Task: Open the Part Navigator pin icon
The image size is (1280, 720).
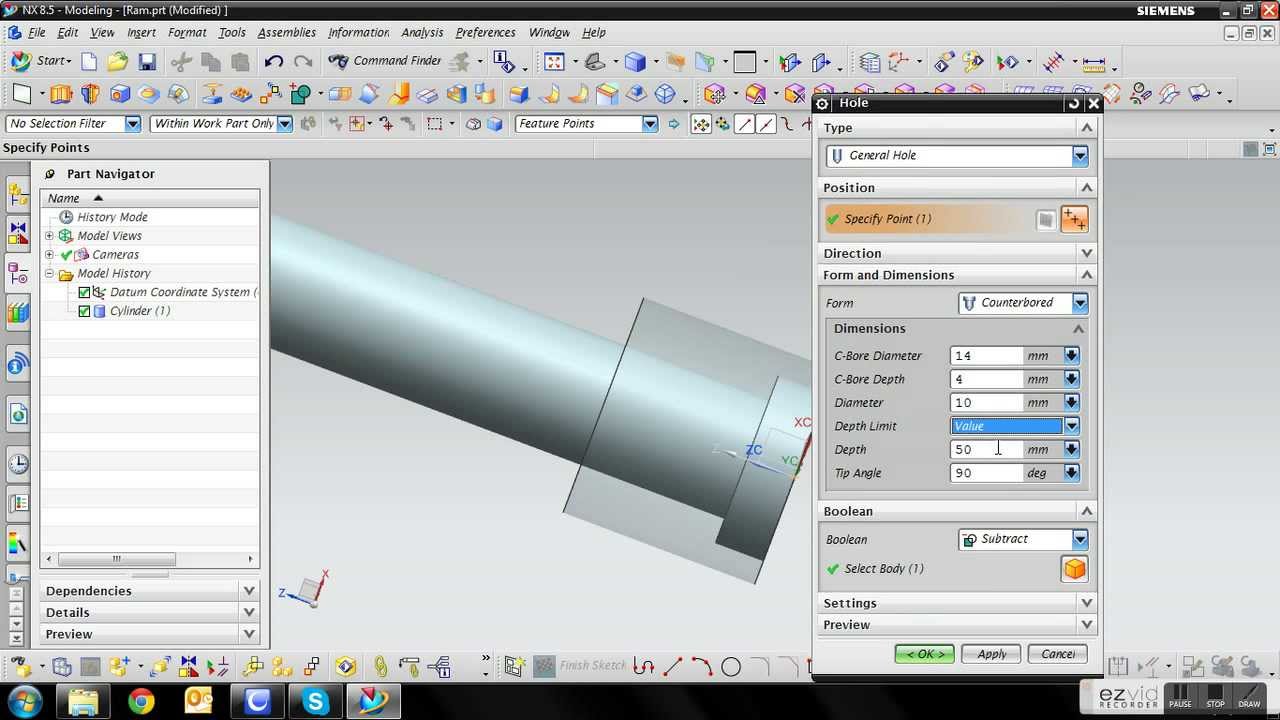Action: coord(50,174)
